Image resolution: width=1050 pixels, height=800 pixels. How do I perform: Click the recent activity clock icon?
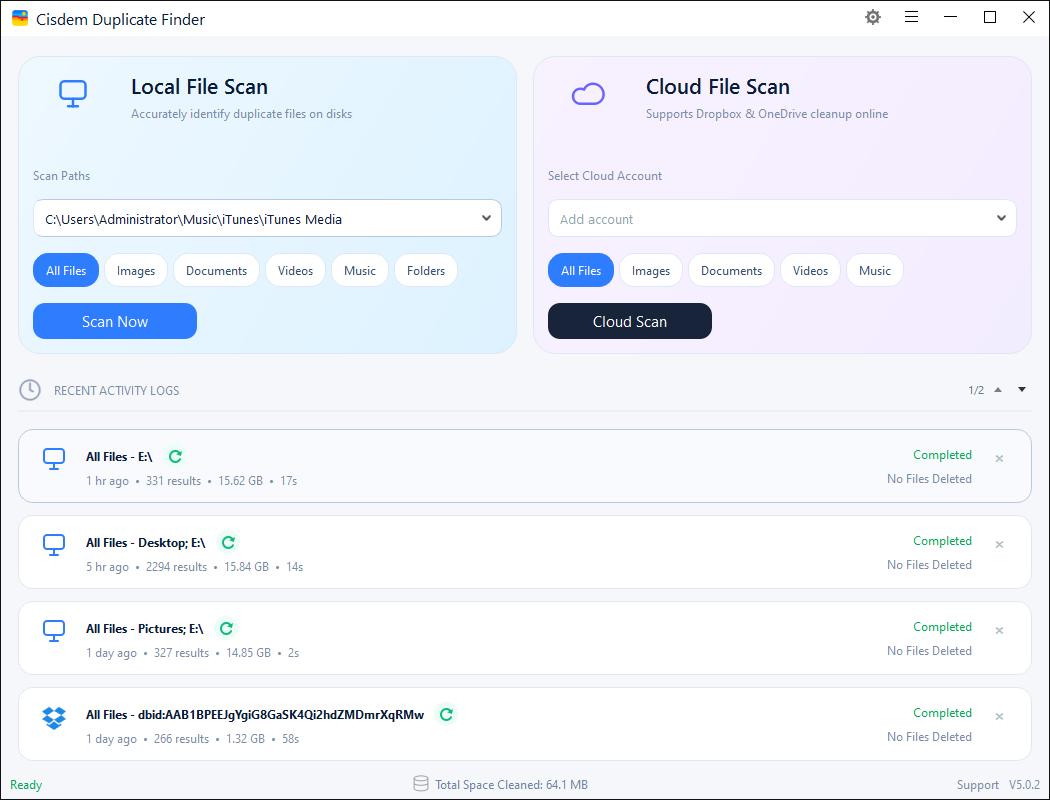(29, 390)
